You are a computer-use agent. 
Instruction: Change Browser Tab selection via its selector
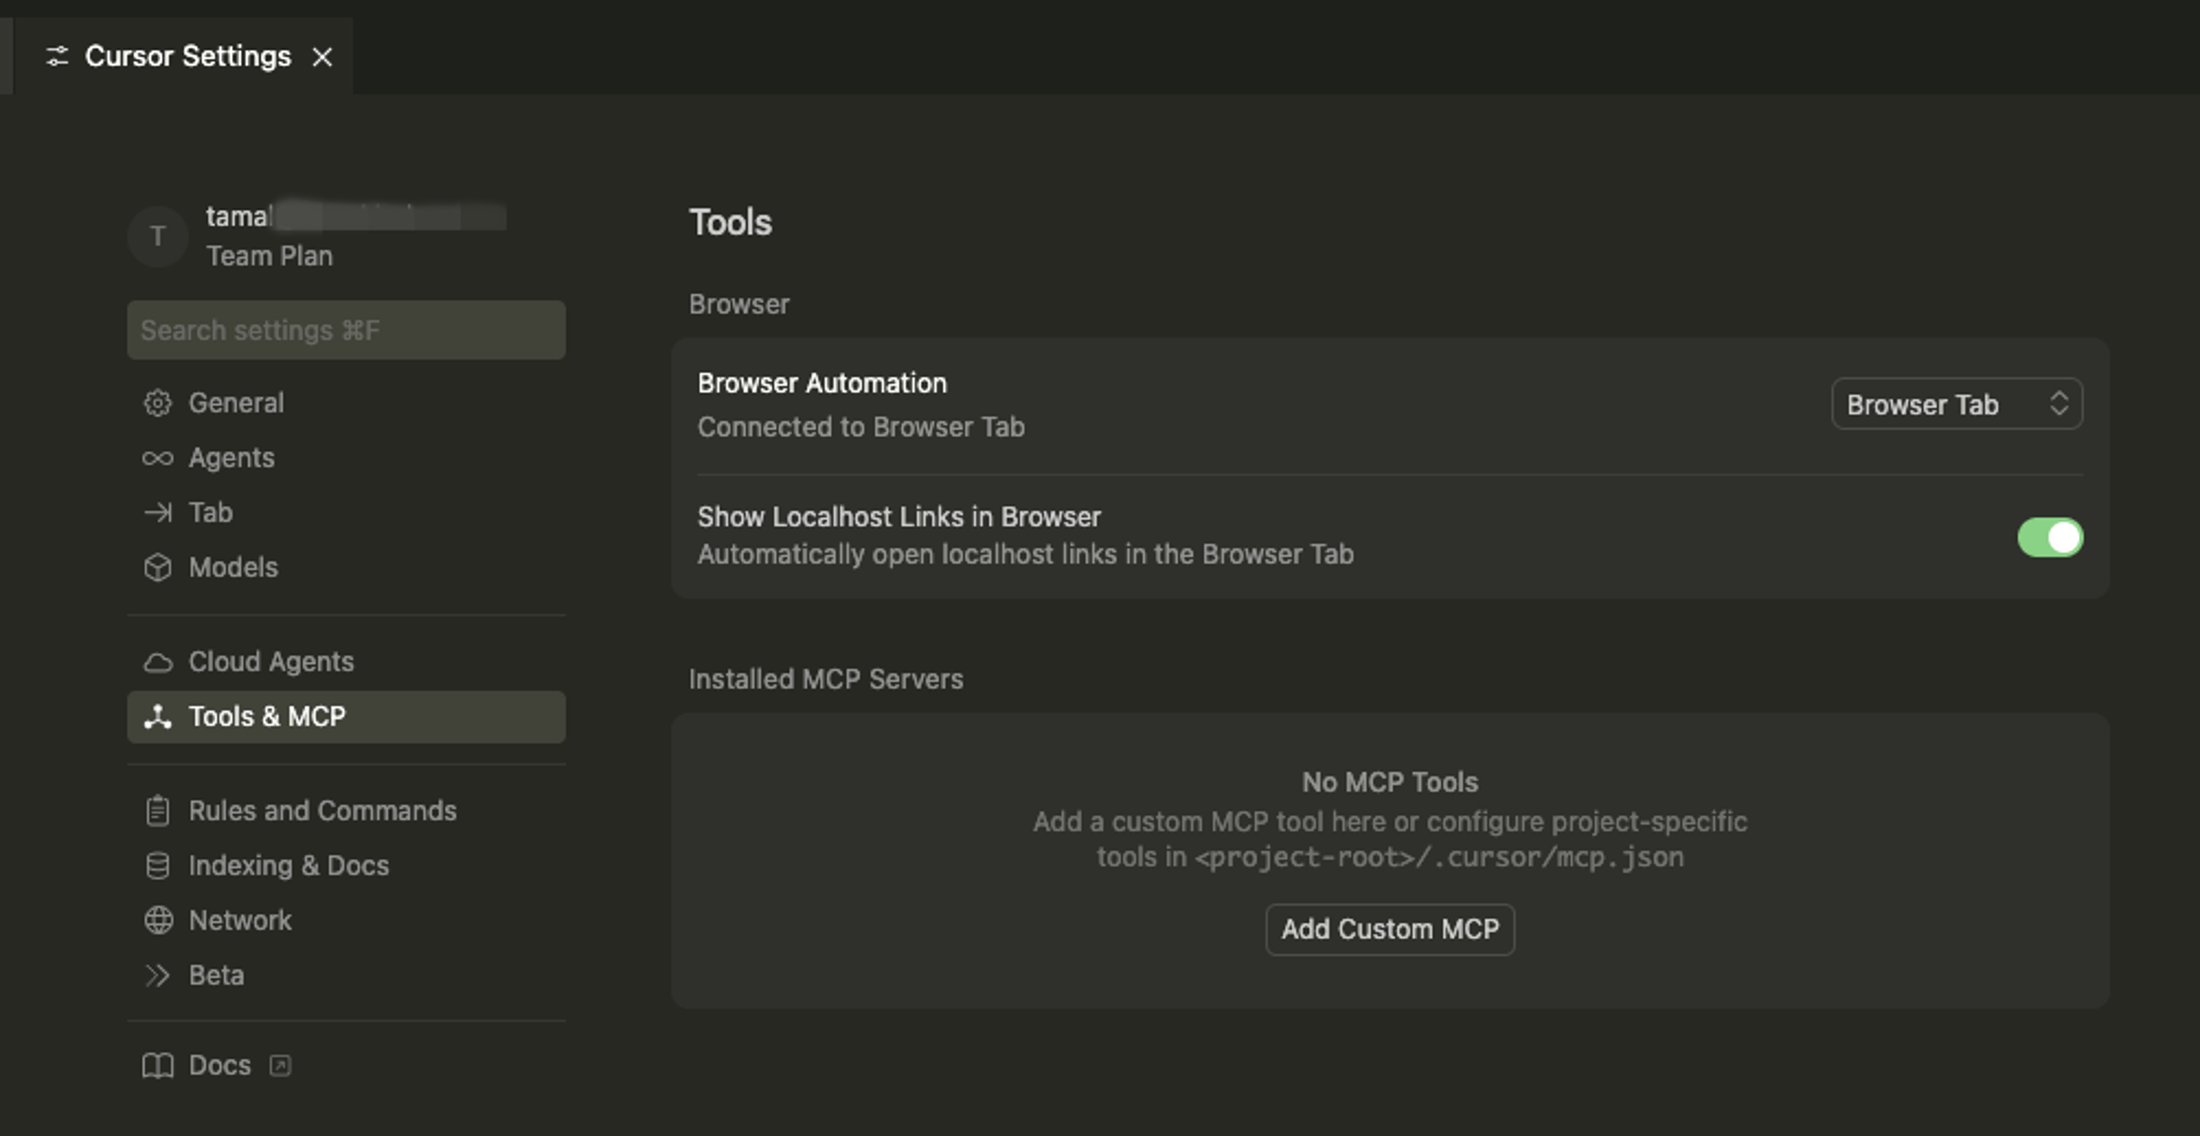click(x=1957, y=403)
